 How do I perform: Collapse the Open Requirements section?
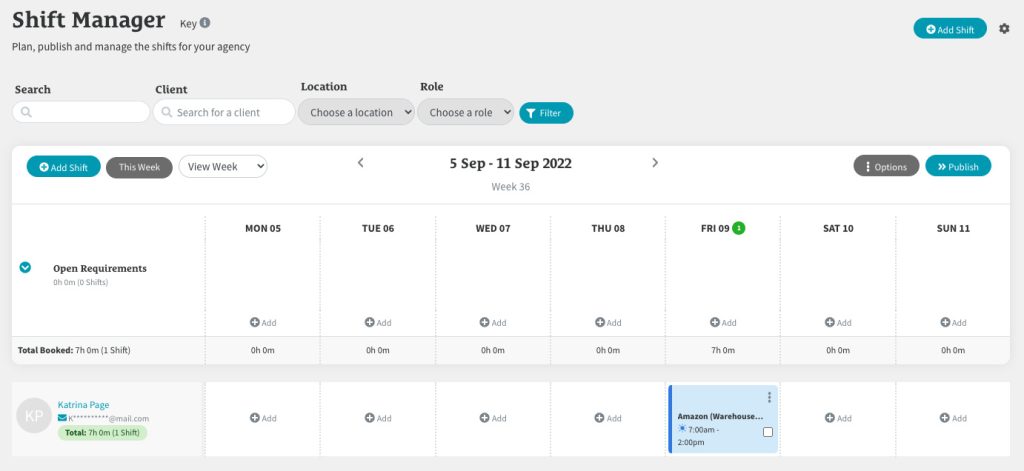pyautogui.click(x=25, y=267)
